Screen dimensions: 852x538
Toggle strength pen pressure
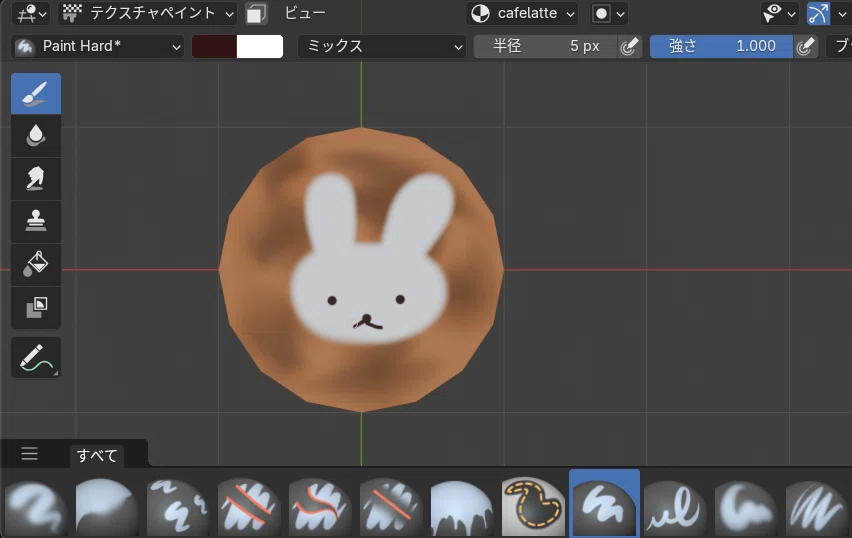tap(805, 46)
